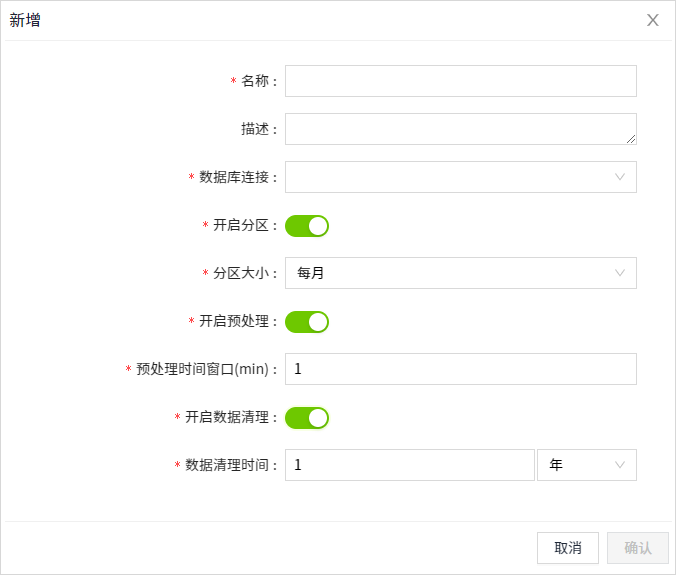Open the 数据库连接 dropdown

pyautogui.click(x=450, y=177)
